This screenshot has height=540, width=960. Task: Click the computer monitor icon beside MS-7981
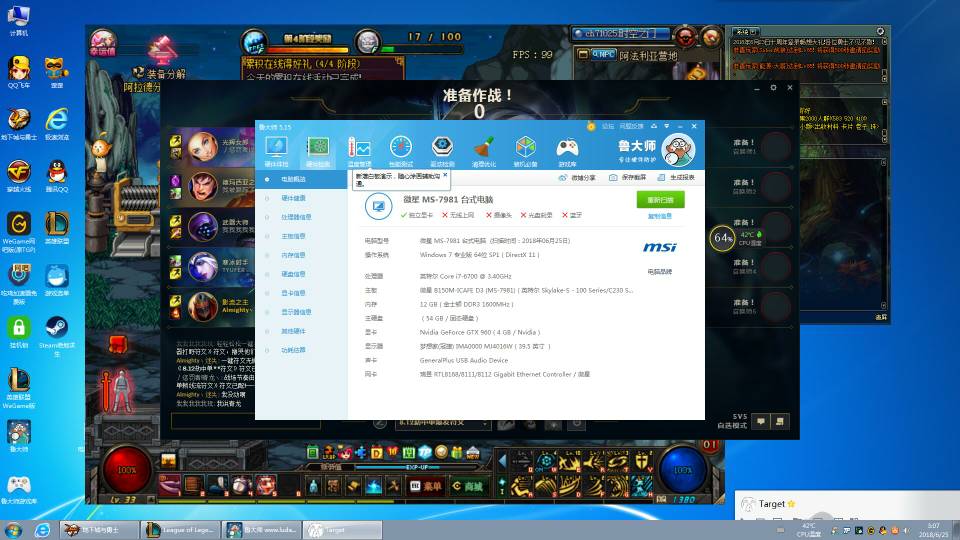(x=378, y=206)
